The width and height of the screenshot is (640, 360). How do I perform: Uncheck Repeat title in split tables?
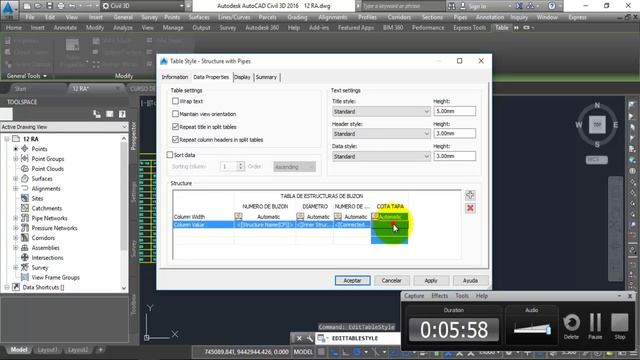click(x=176, y=127)
